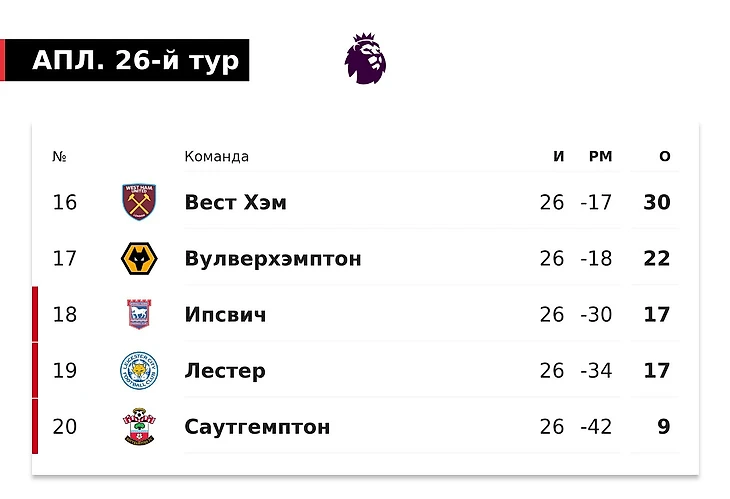The width and height of the screenshot is (730, 499).
Task: Select the Ипсвич team name
Action: pos(225,315)
